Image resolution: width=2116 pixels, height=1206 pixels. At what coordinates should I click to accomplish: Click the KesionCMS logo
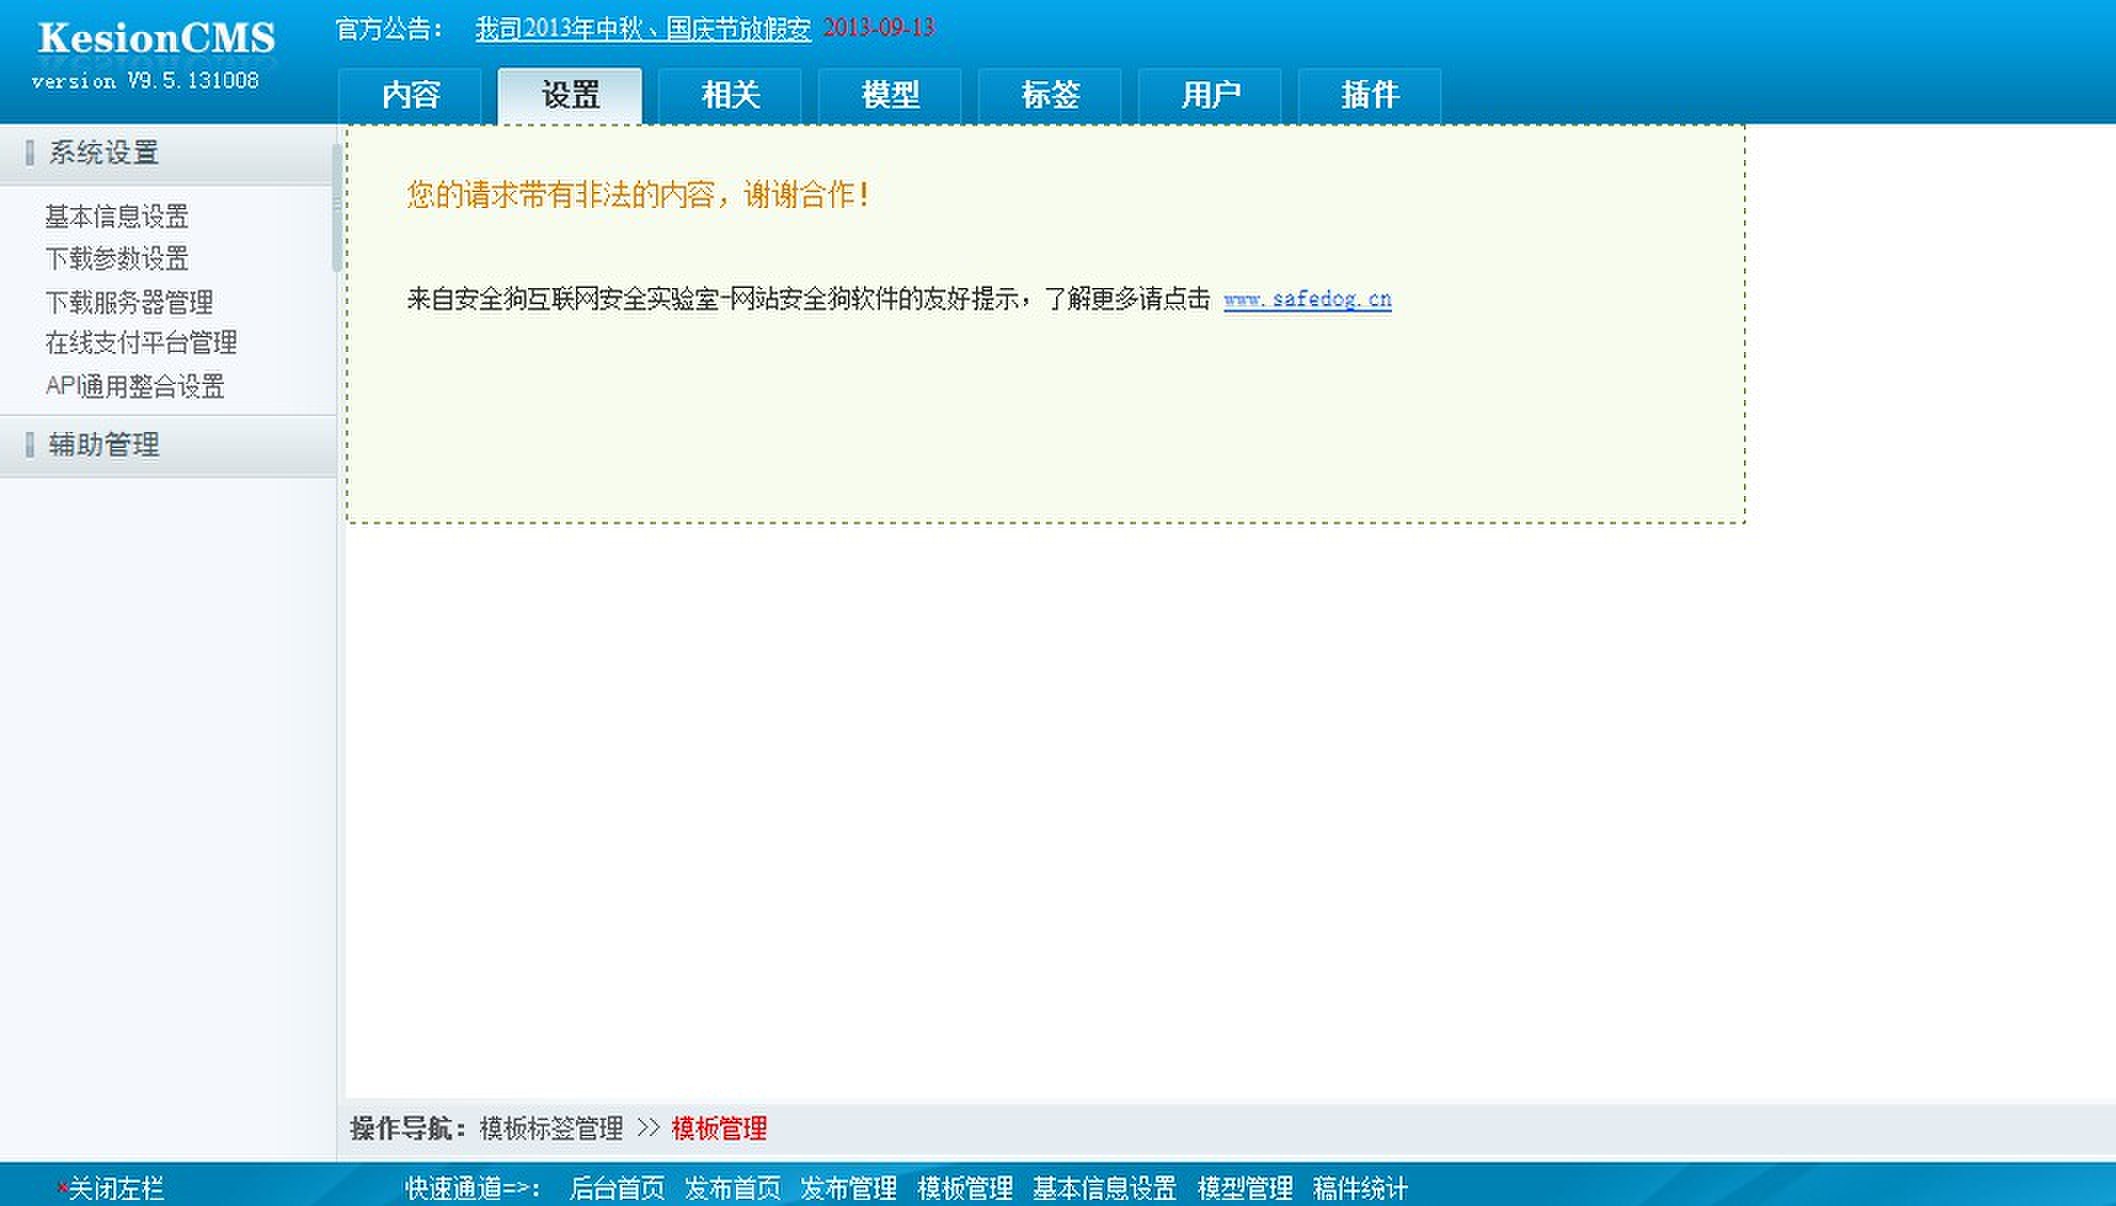tap(156, 38)
